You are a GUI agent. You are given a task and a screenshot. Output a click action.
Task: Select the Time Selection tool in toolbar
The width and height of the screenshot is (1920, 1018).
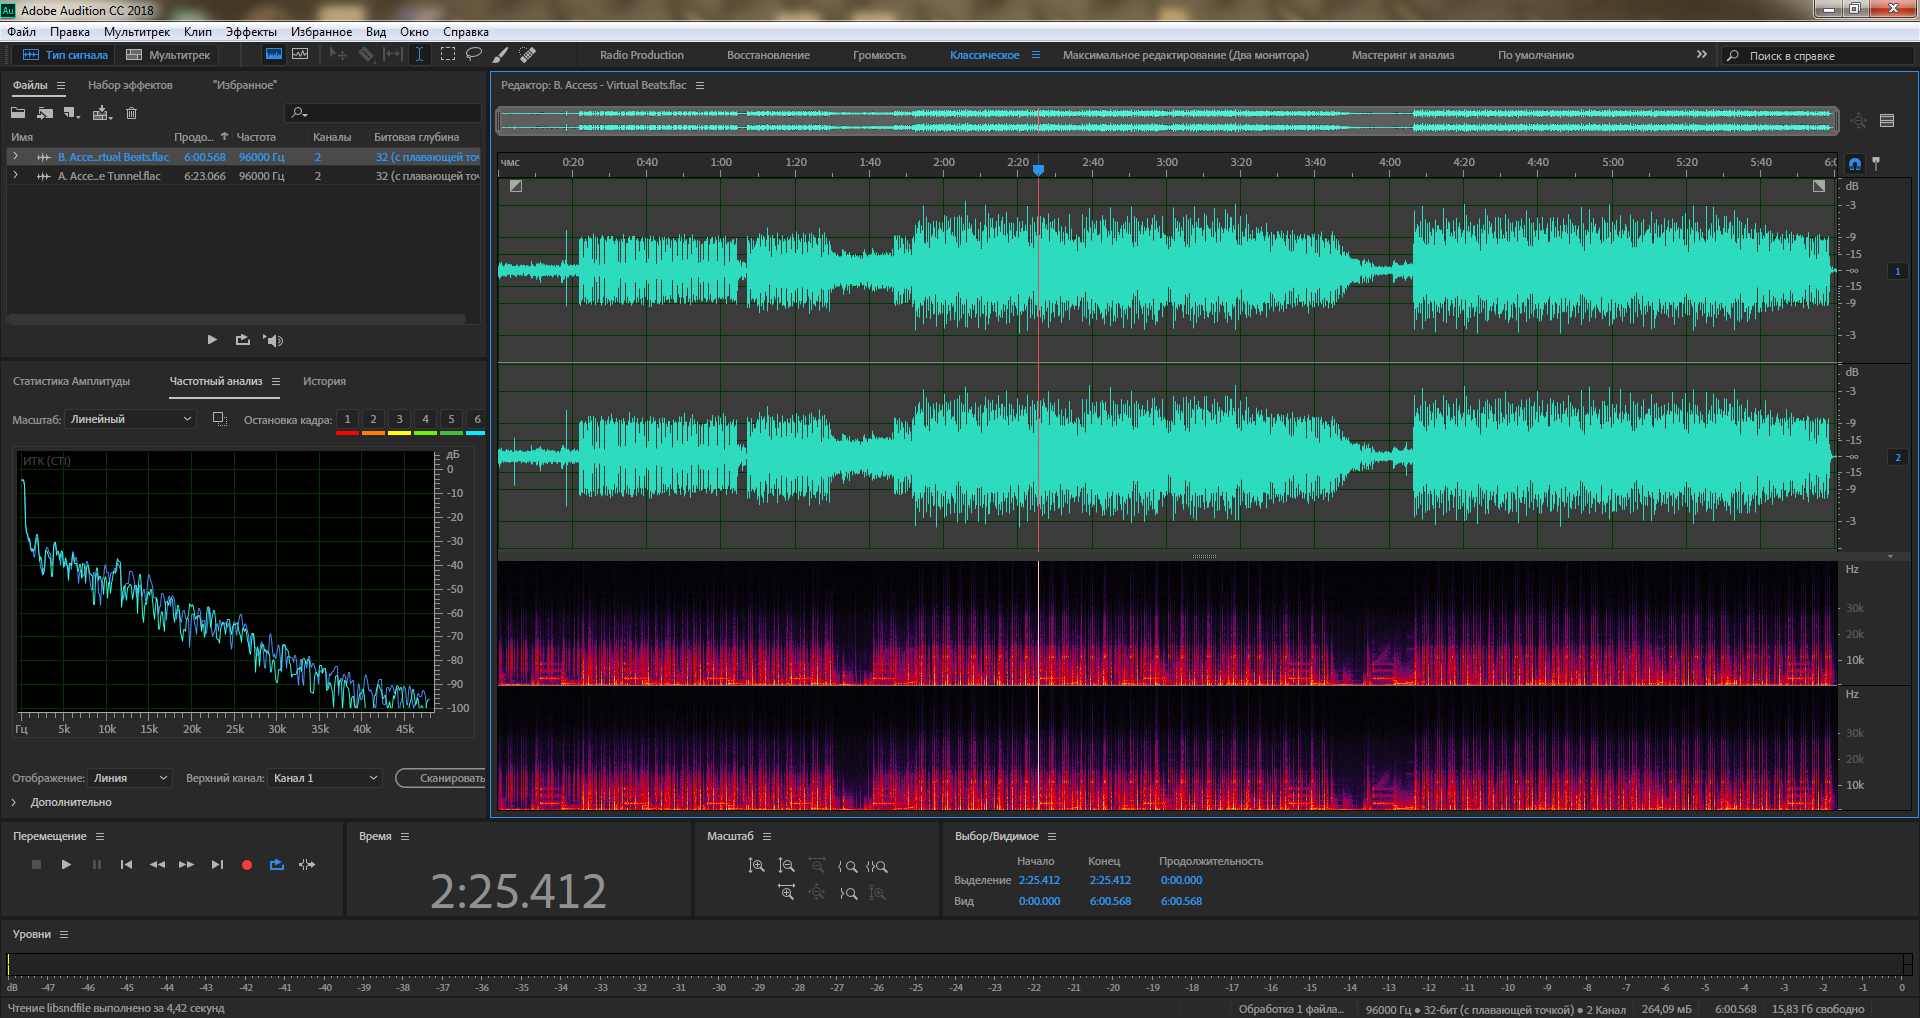coord(420,55)
